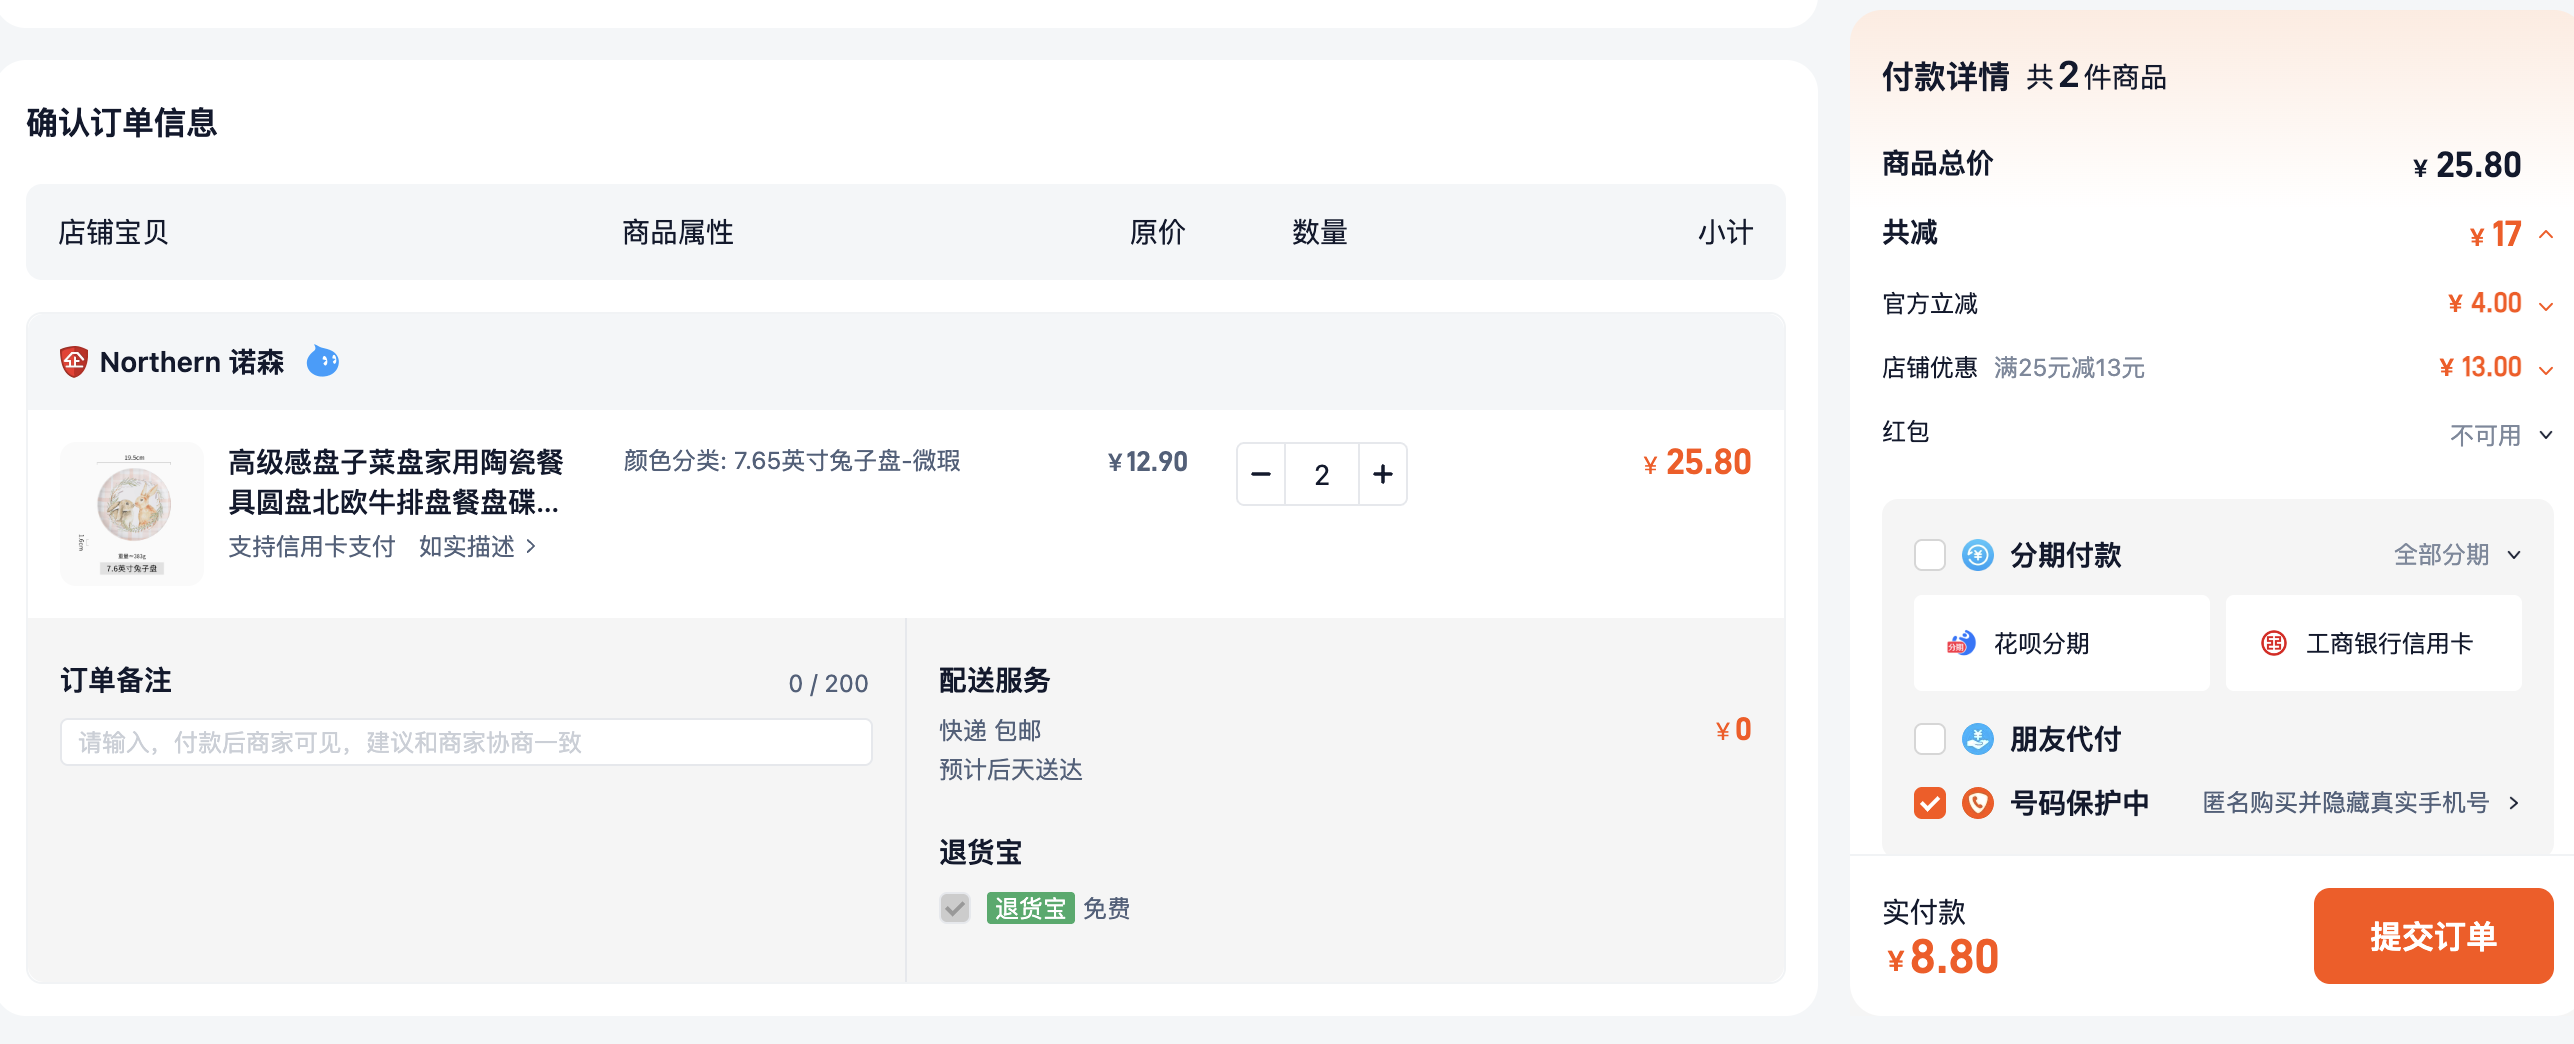Screen dimensions: 2574x1044
Task: Enable the 分期付款 checkbox
Action: tap(1929, 555)
